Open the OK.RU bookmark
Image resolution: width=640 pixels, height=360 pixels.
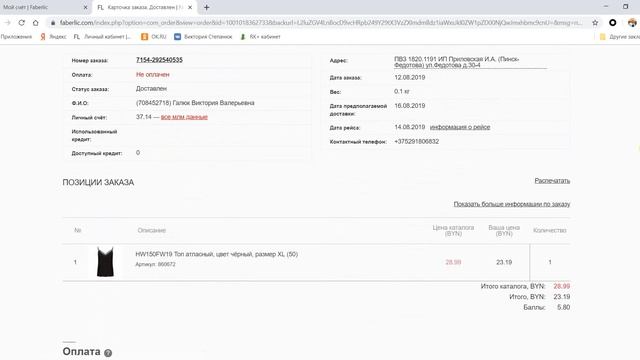(x=154, y=37)
